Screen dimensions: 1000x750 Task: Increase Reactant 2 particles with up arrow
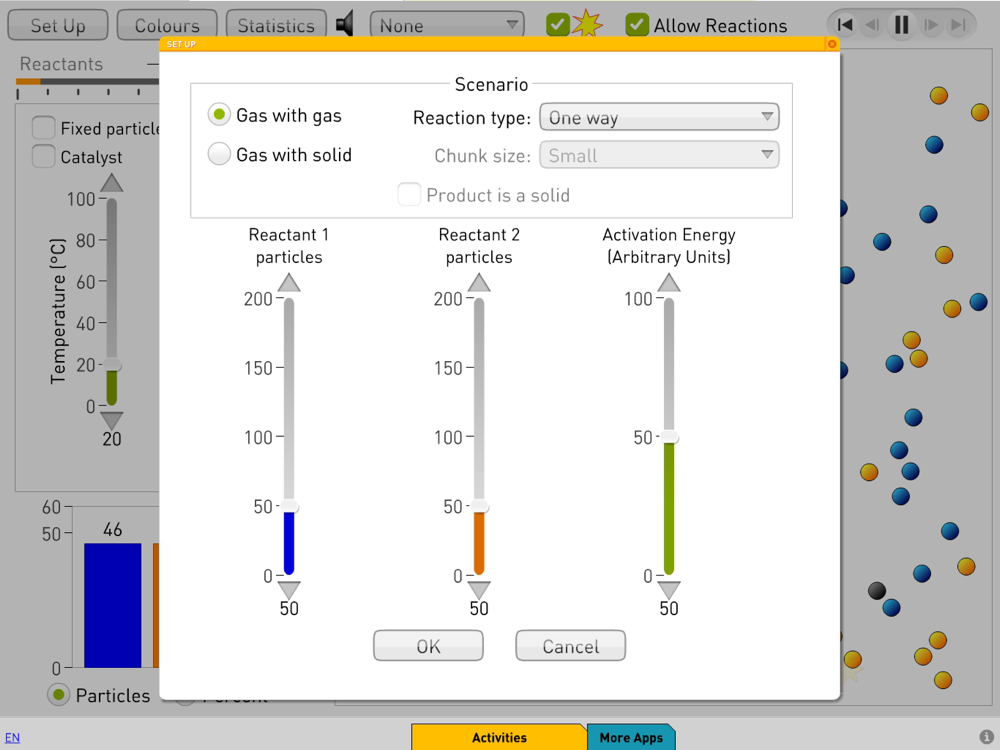[x=479, y=283]
